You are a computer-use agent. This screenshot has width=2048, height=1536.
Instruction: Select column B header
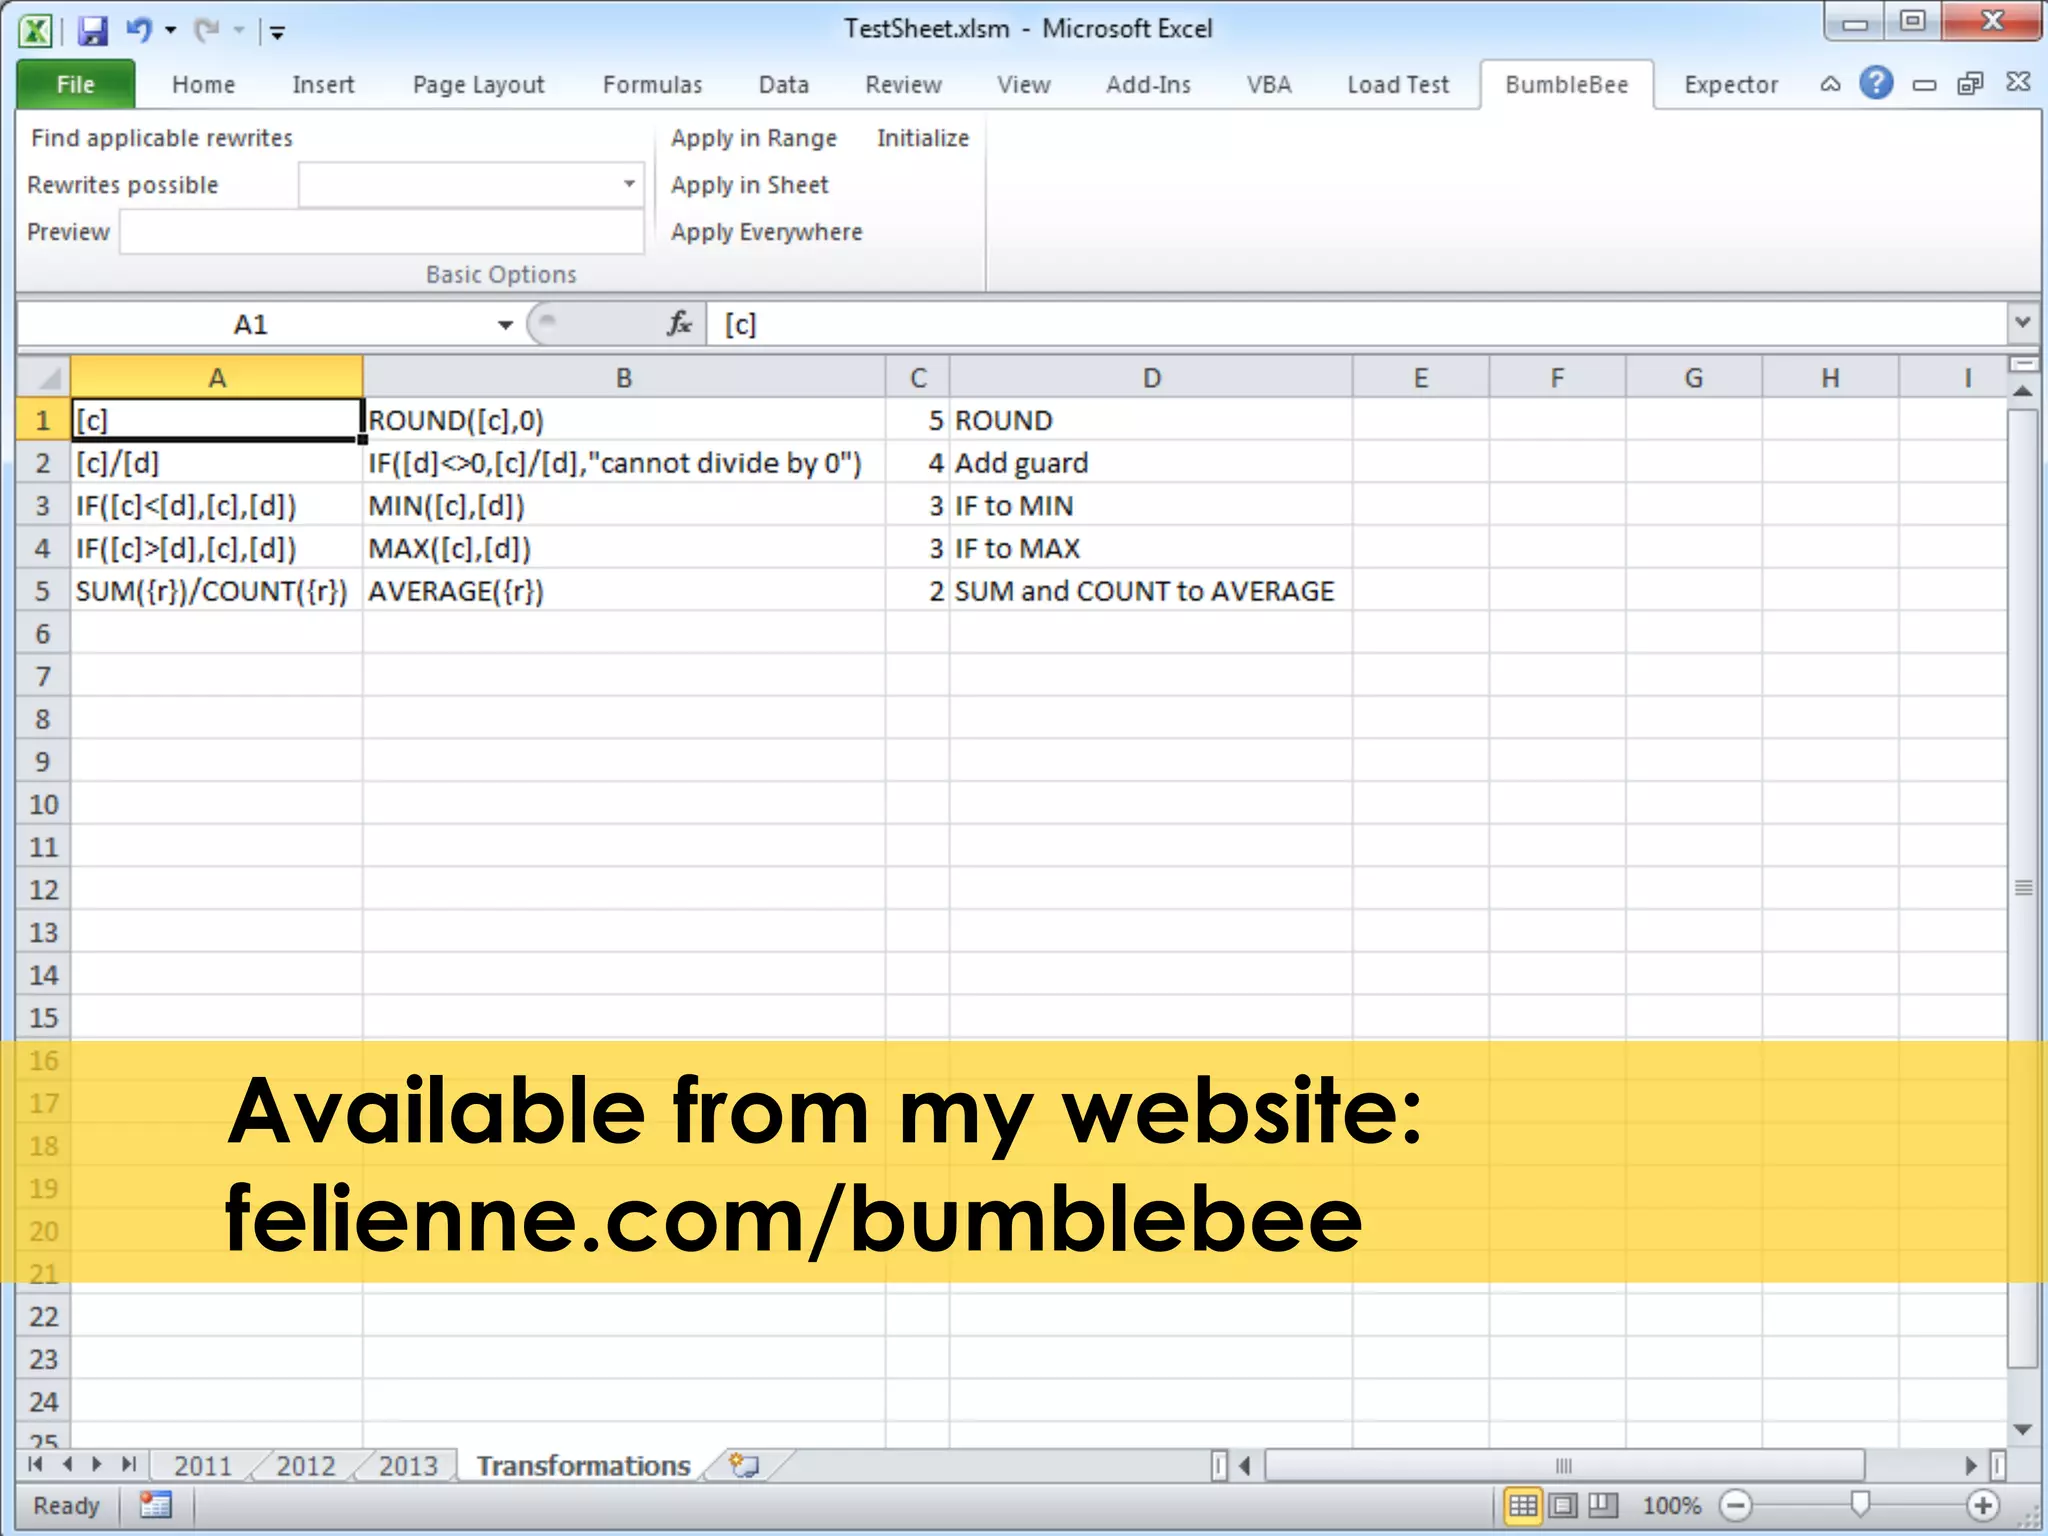click(x=624, y=378)
